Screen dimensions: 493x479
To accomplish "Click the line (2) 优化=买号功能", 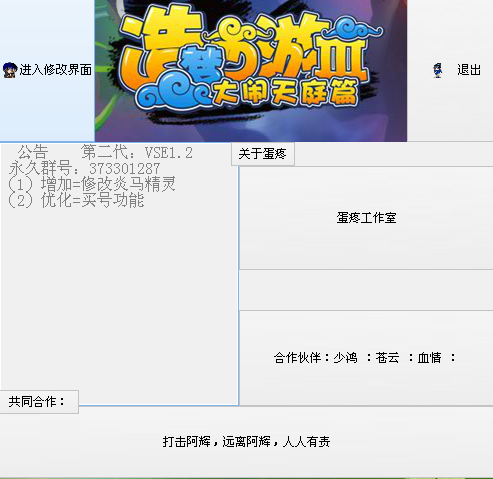I will click(x=76, y=200).
